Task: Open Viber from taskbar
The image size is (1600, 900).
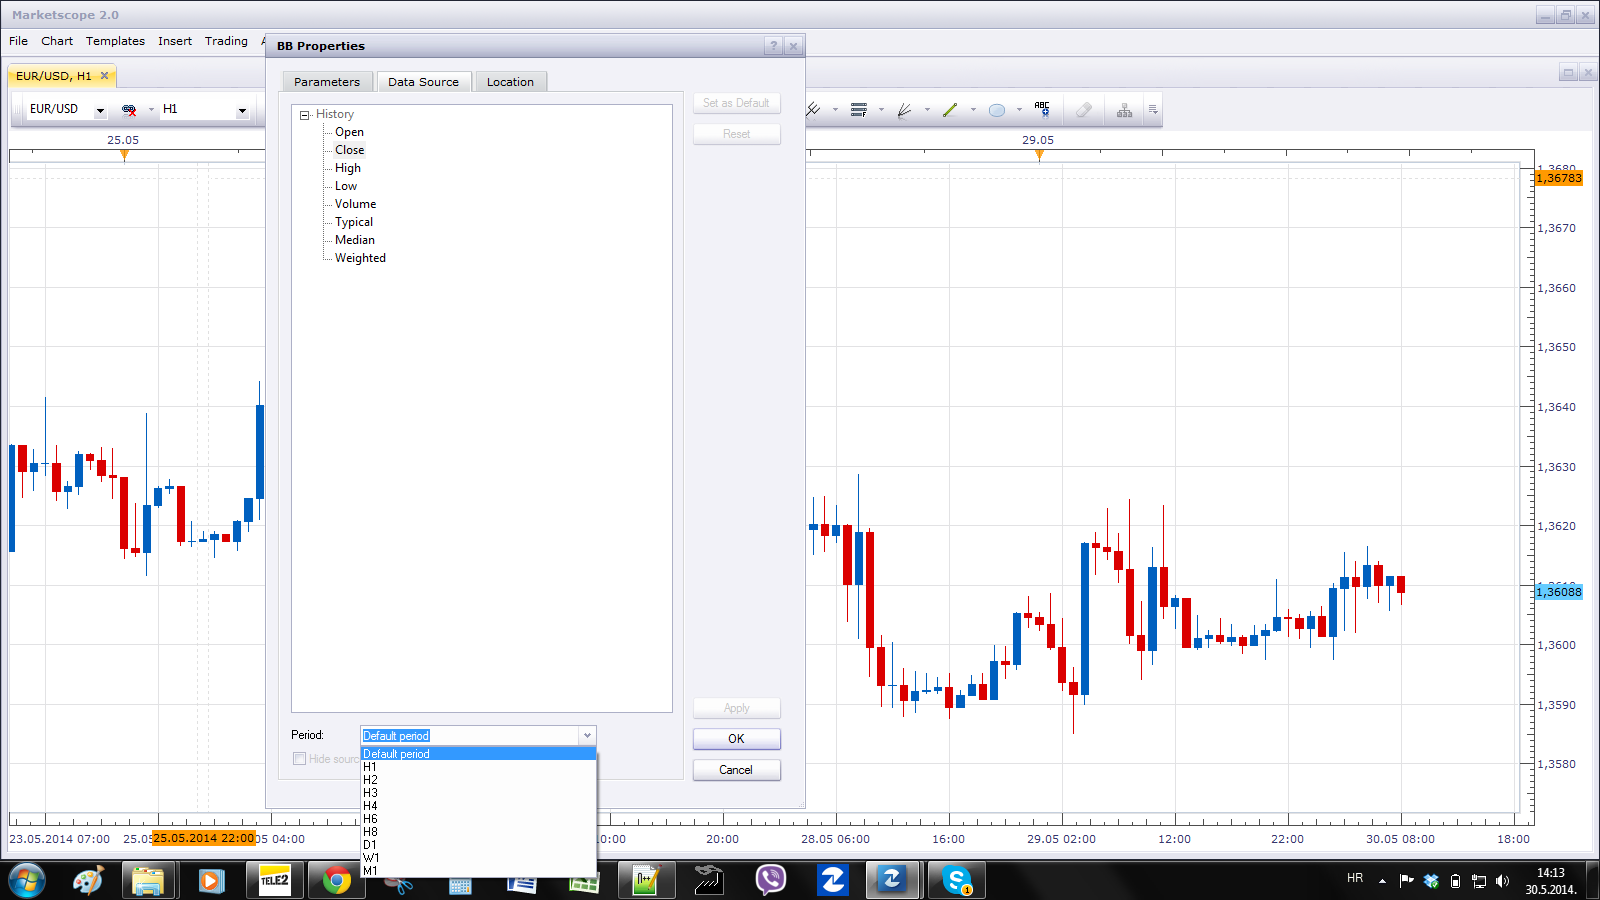Action: 770,880
